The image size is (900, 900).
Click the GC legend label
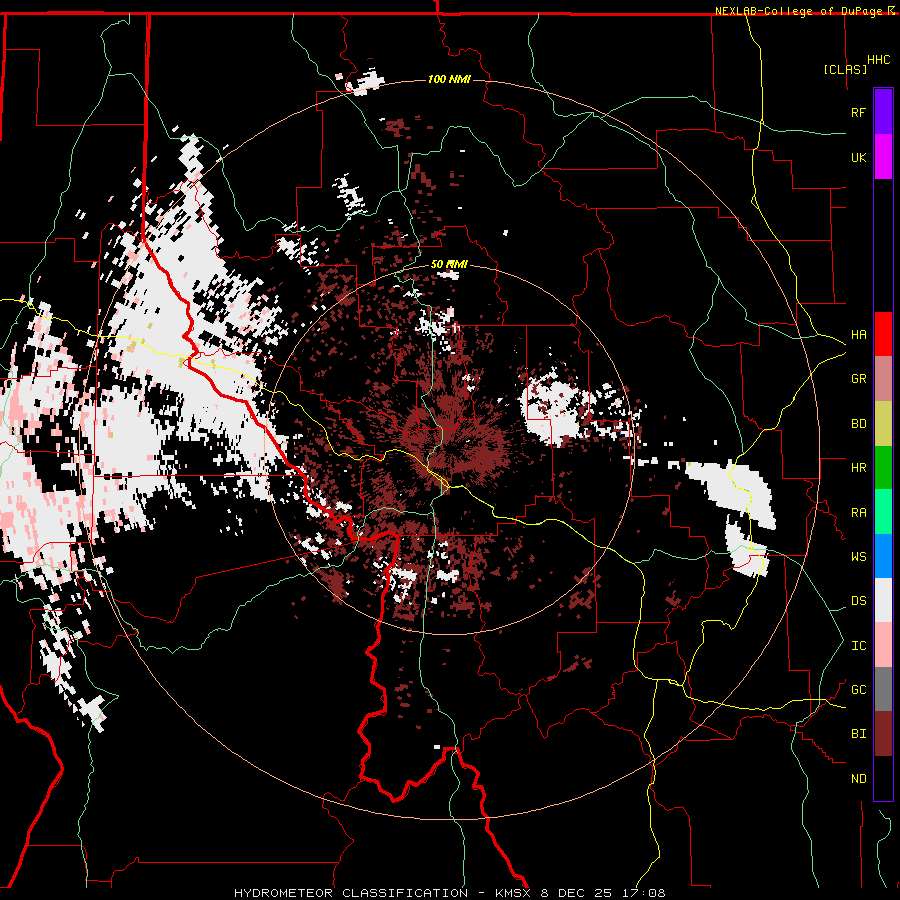[x=859, y=690]
